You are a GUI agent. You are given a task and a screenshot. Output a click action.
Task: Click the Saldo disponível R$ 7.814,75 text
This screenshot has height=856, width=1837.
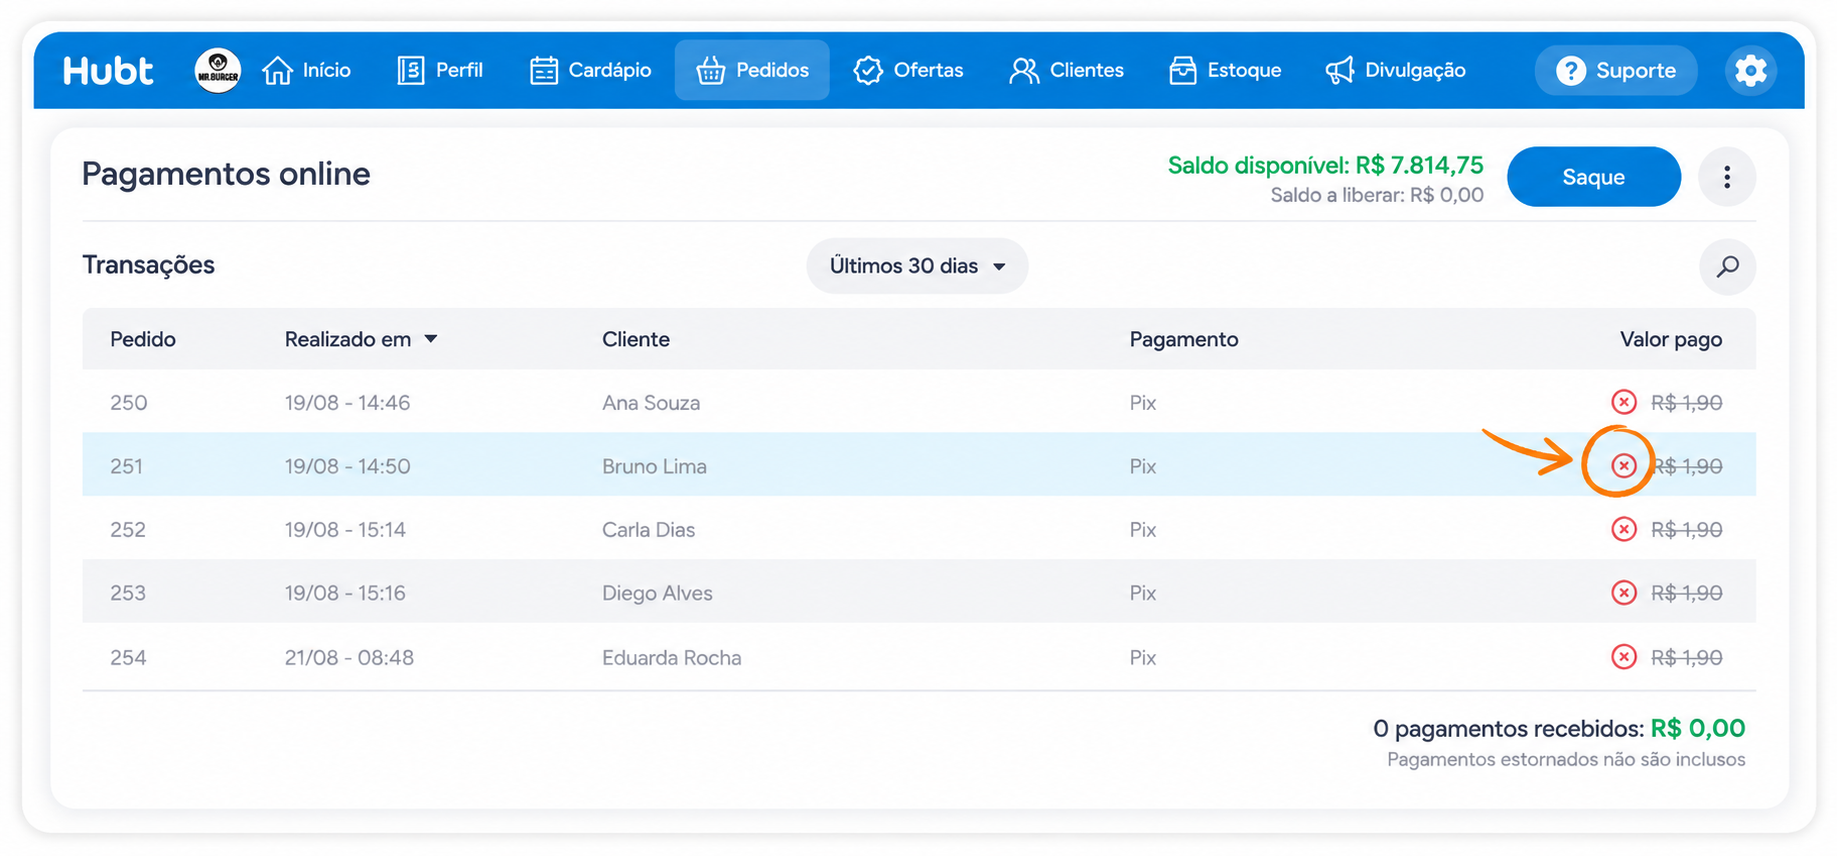[x=1326, y=165]
